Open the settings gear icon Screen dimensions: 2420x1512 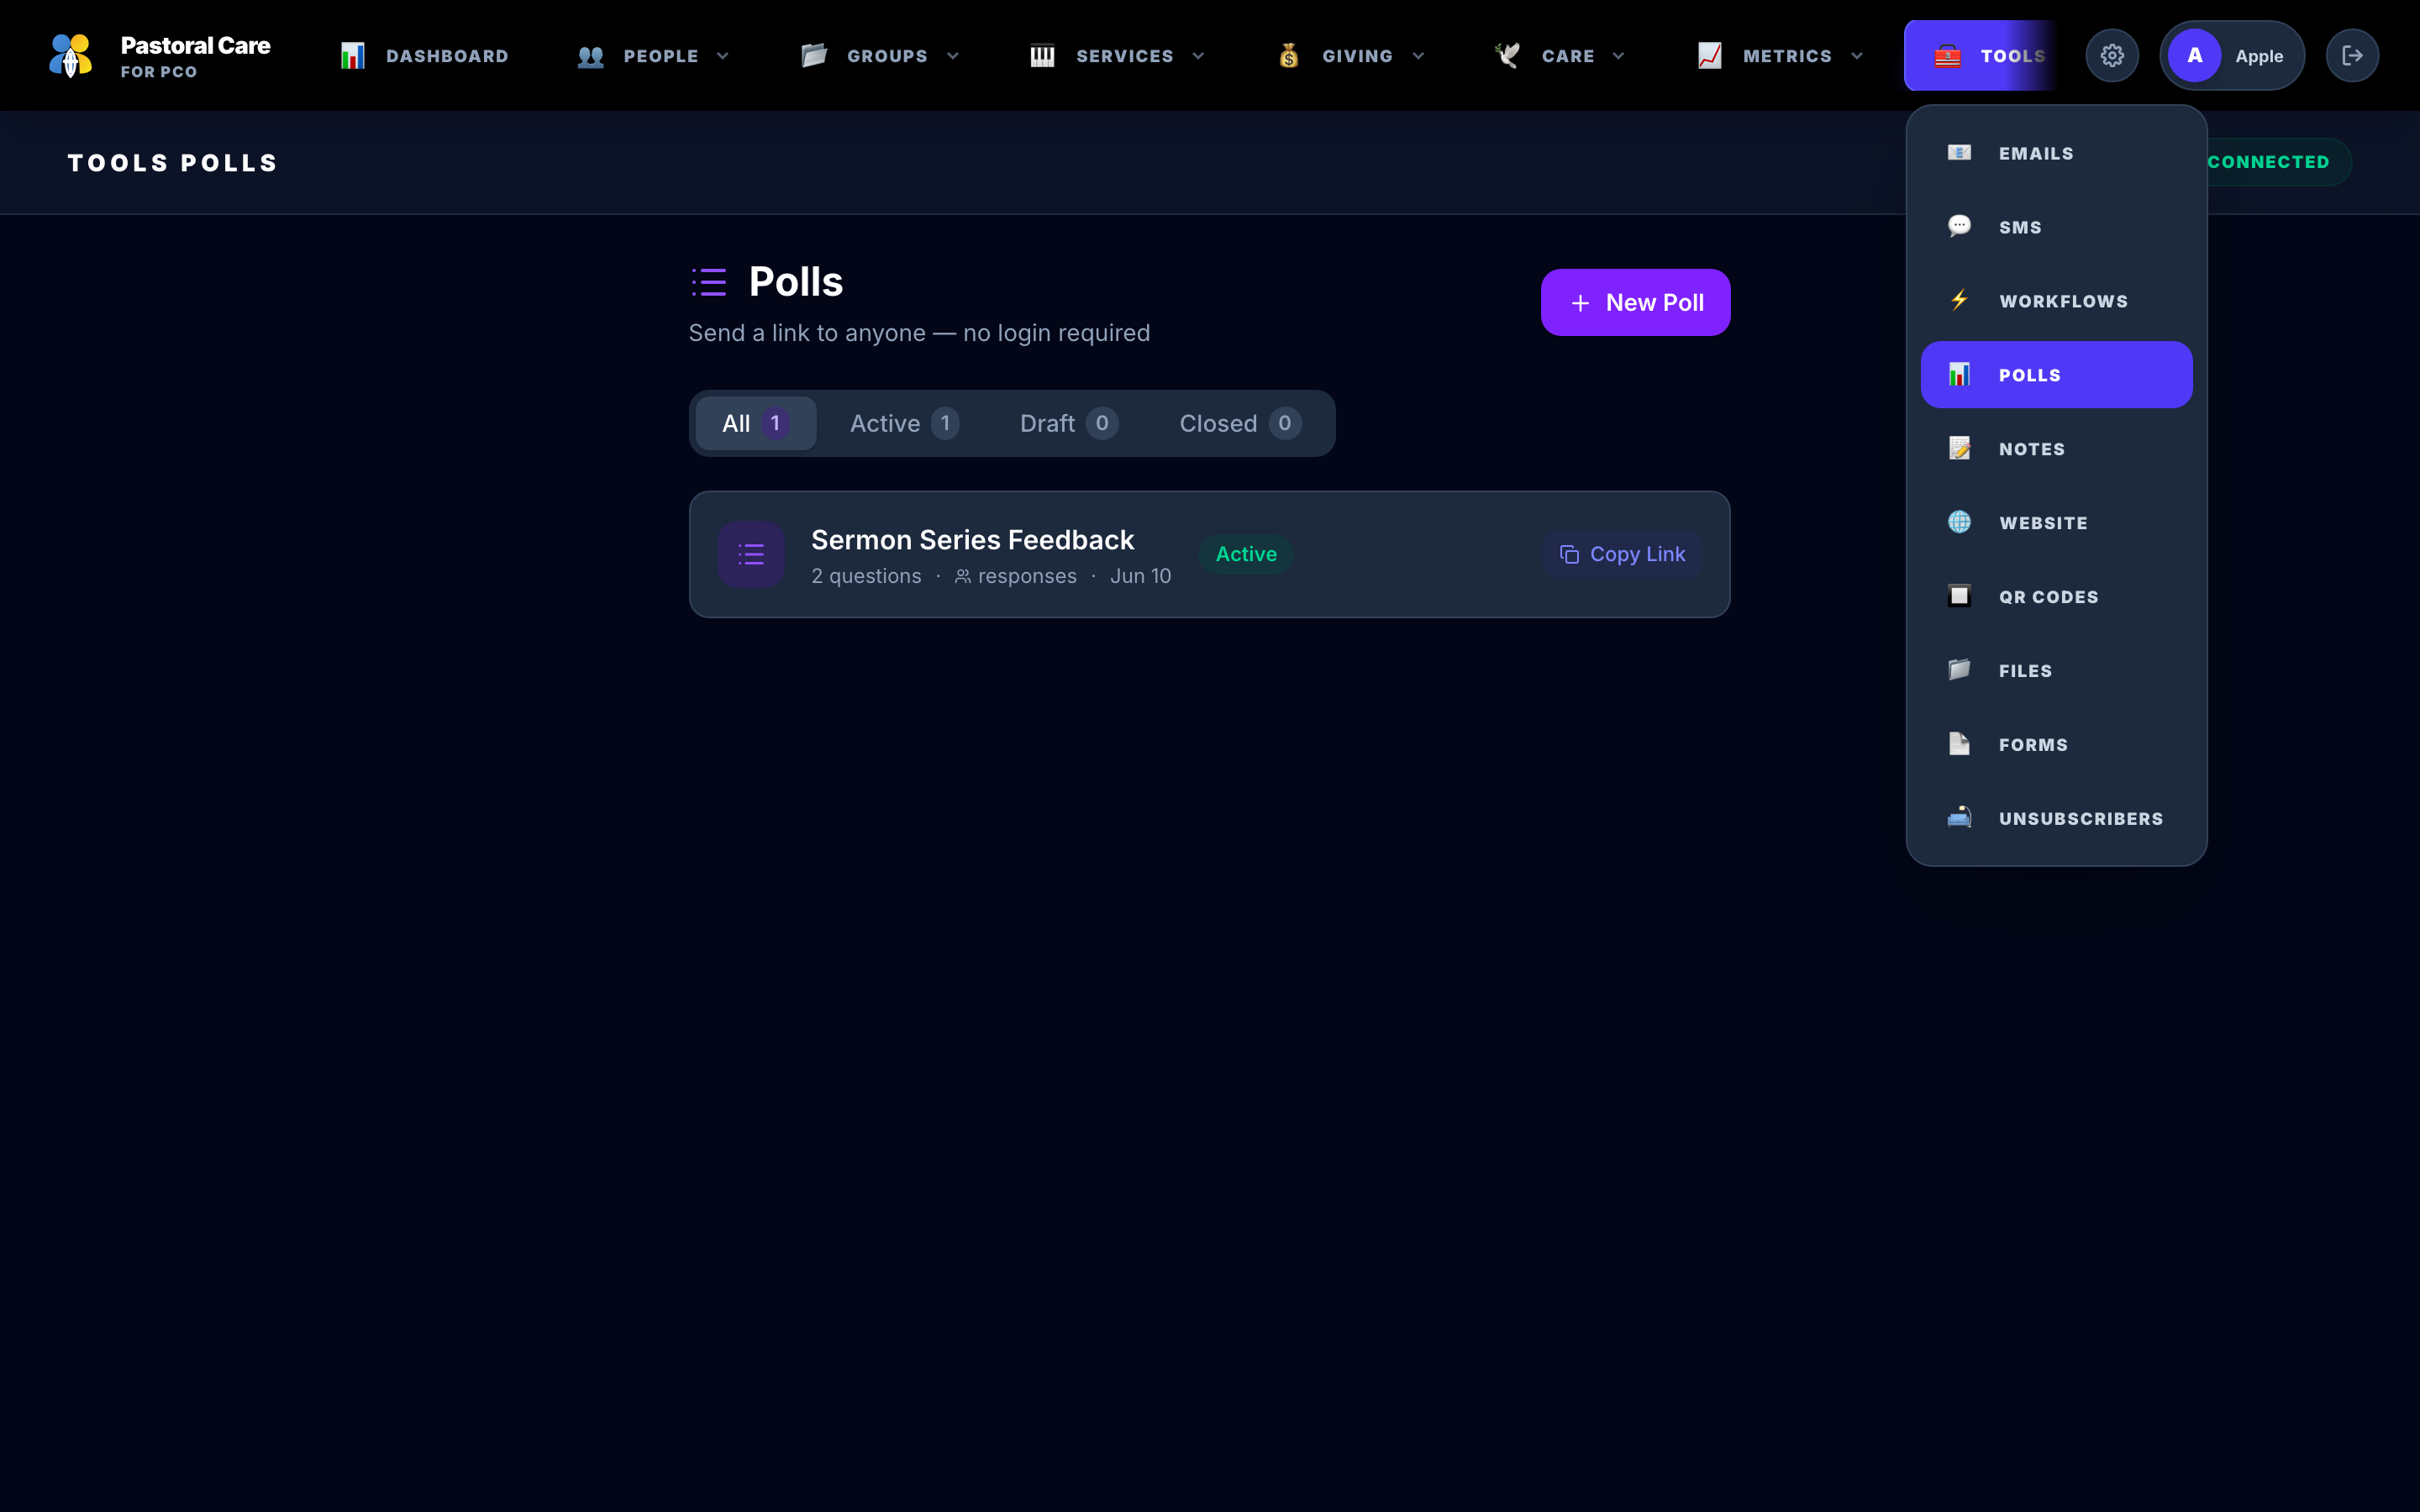coord(2111,56)
